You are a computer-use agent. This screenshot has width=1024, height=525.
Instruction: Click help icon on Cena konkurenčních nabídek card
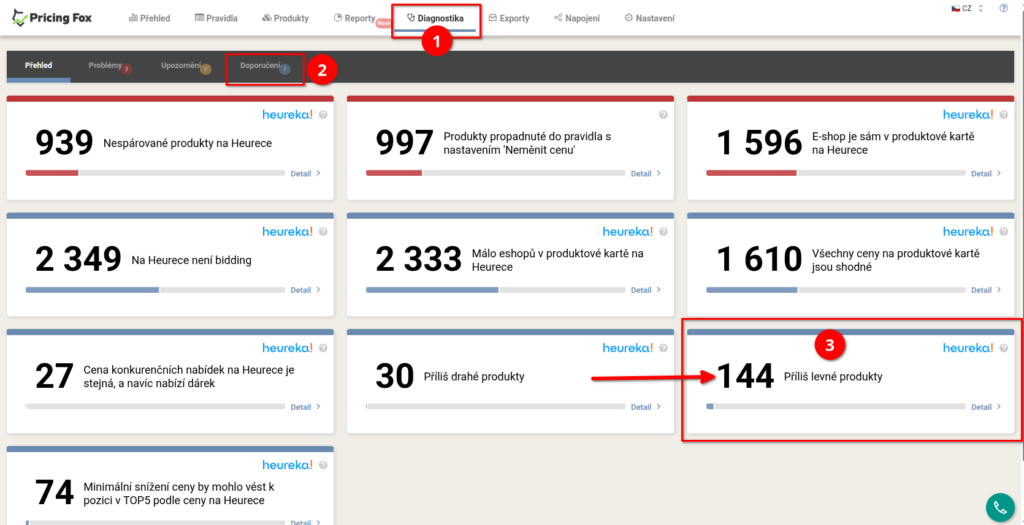pos(323,347)
